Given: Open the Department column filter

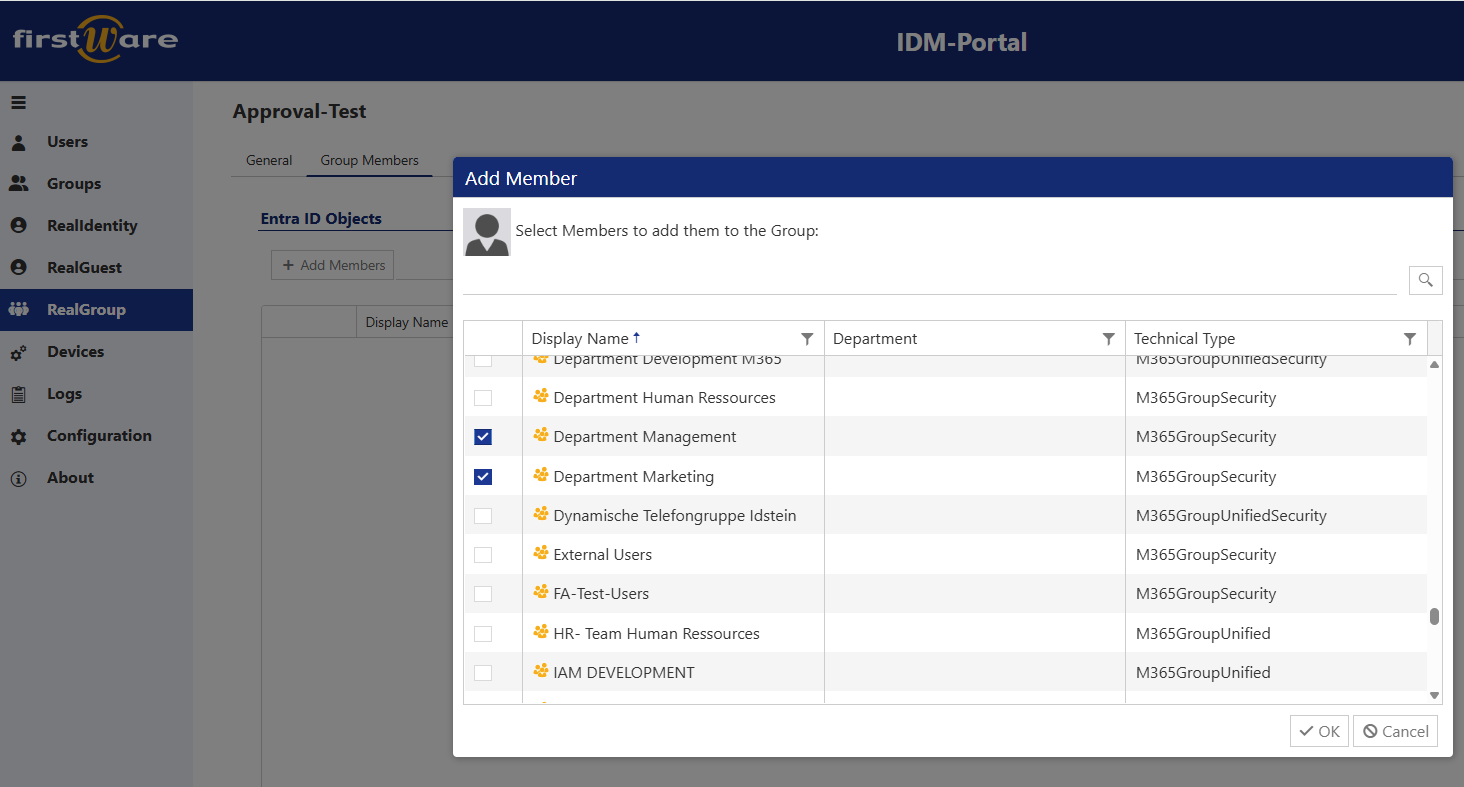Looking at the screenshot, I should coord(1108,339).
